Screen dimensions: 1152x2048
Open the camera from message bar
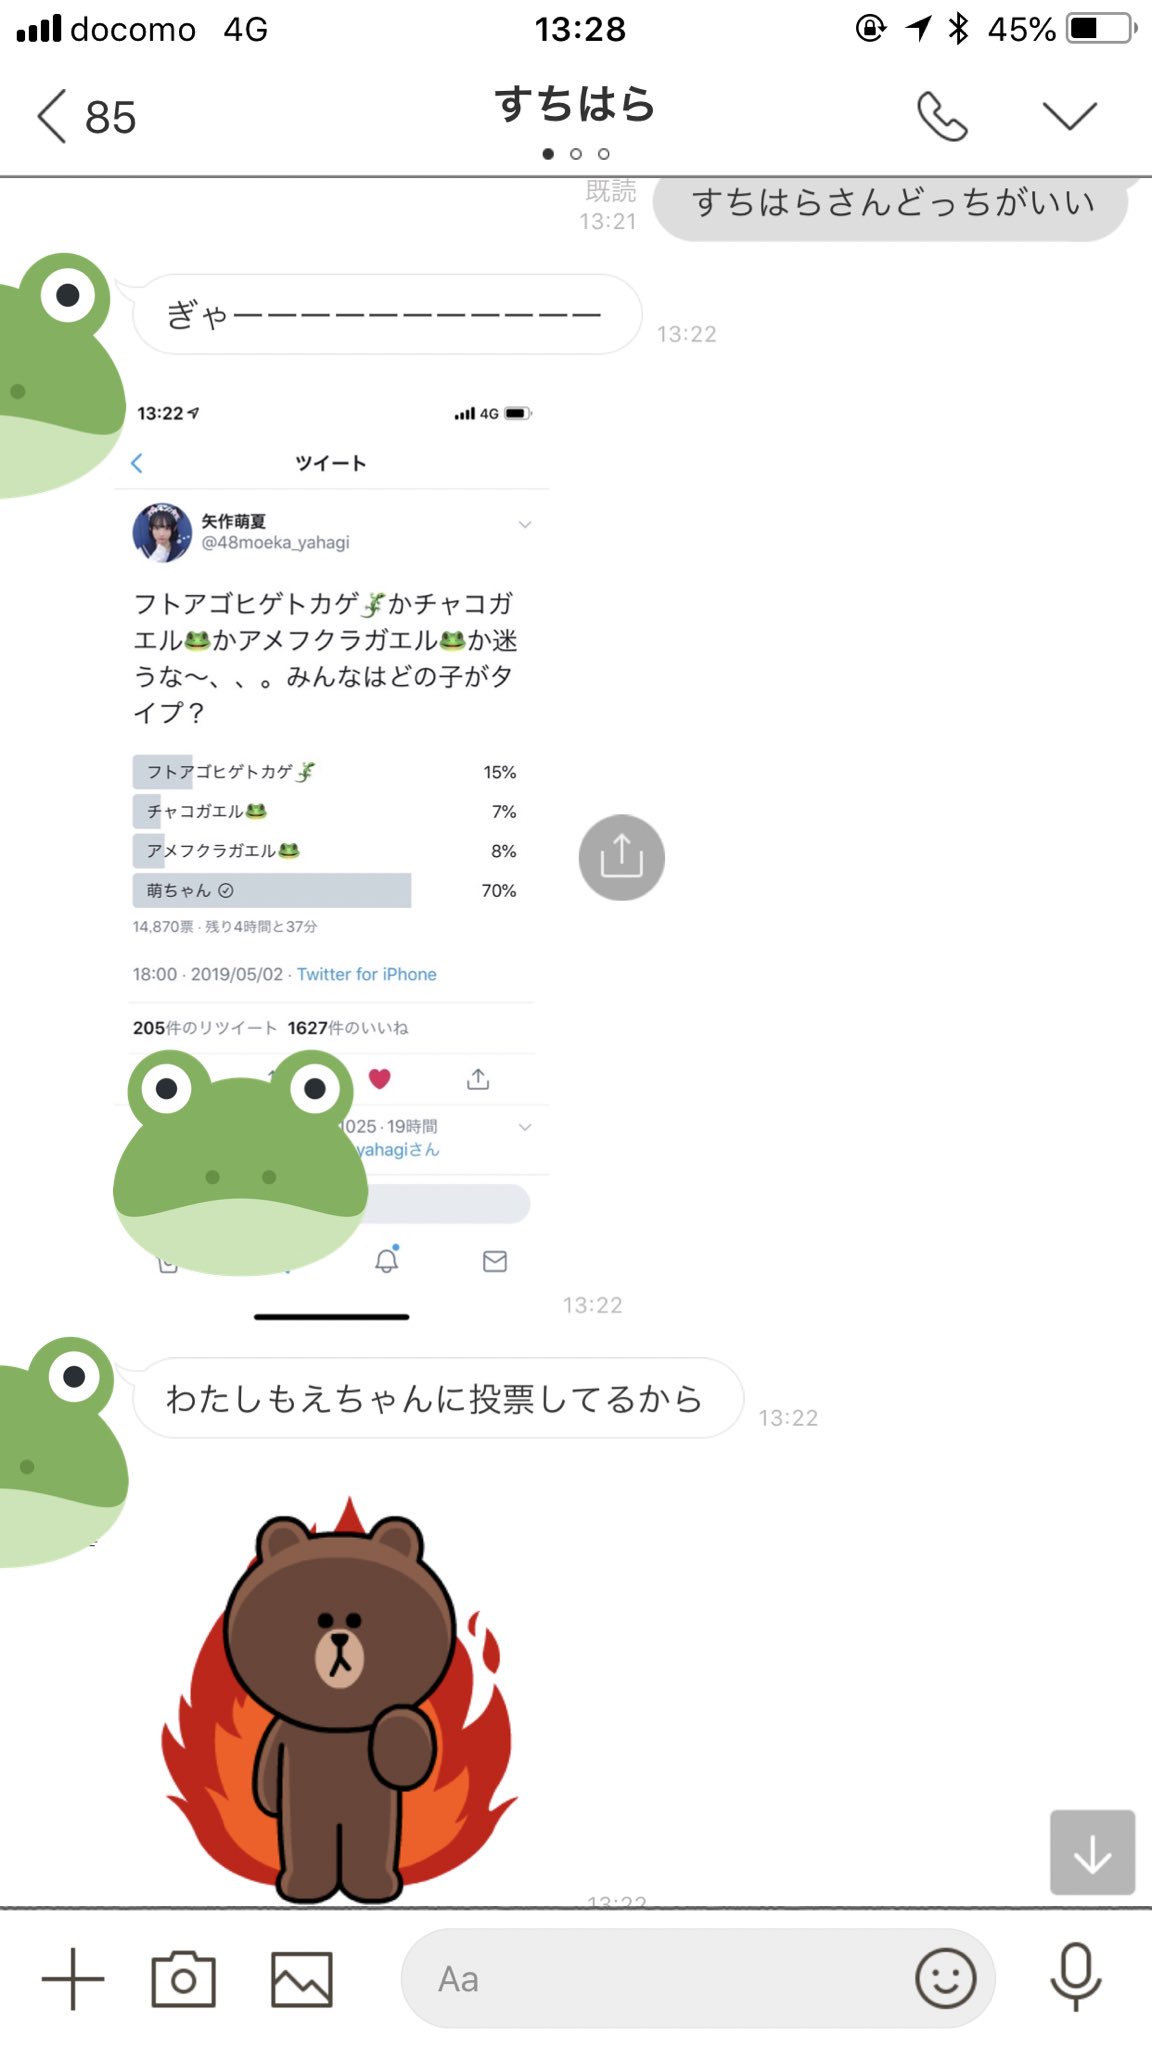pyautogui.click(x=183, y=1978)
